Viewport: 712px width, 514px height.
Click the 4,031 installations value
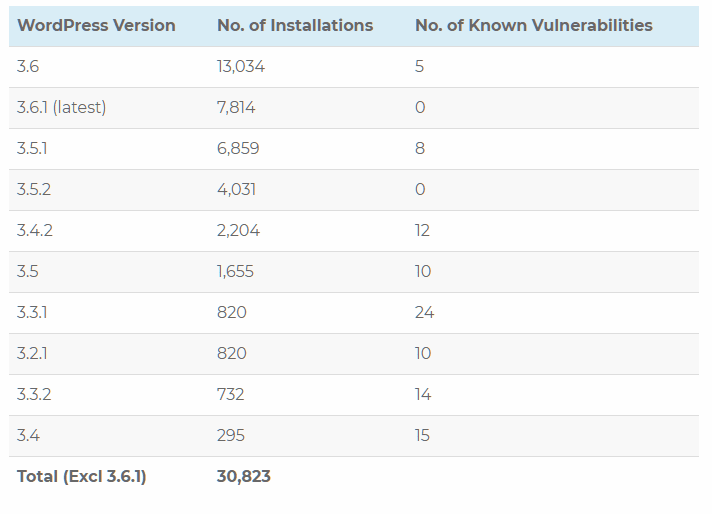coord(237,189)
